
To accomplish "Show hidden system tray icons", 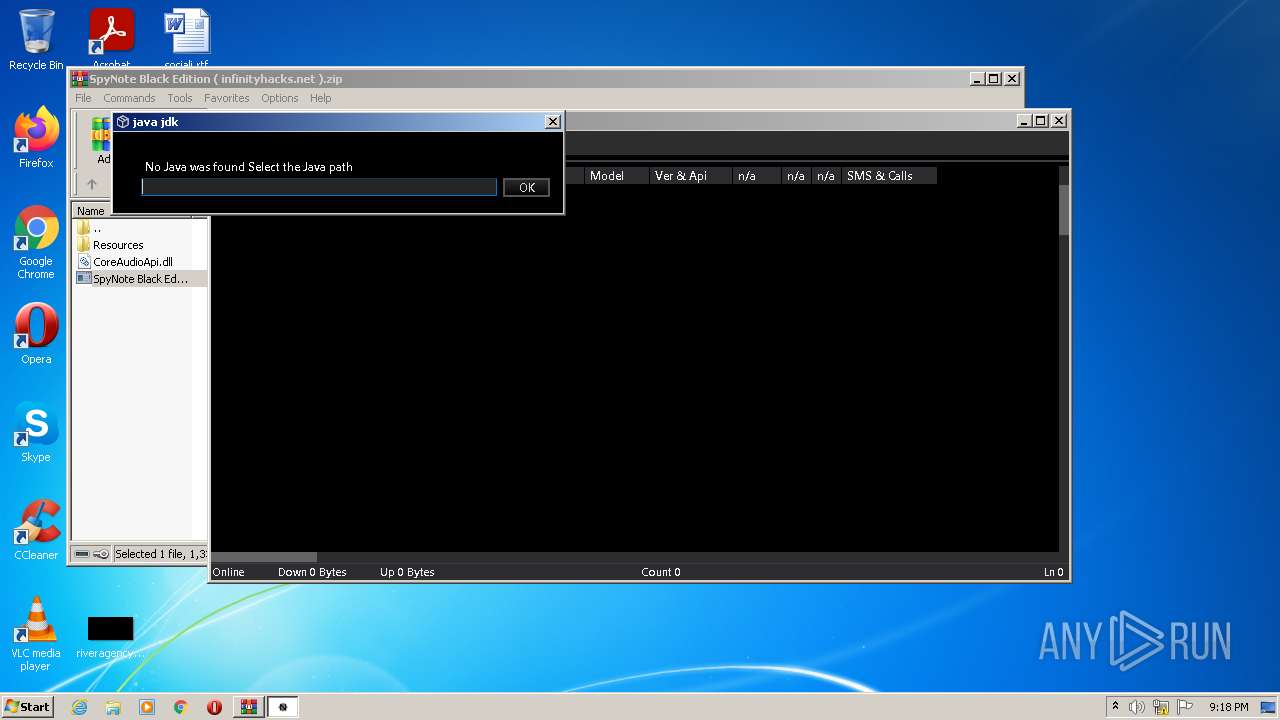I will click(1115, 707).
